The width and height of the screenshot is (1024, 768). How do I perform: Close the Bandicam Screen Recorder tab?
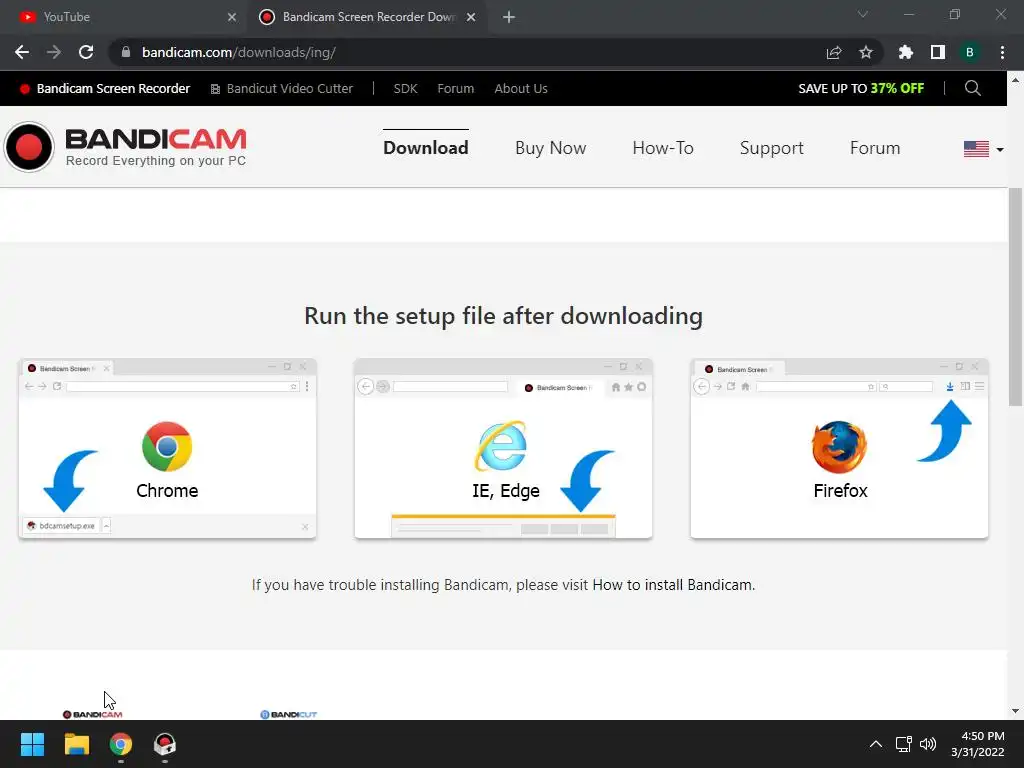pos(471,17)
